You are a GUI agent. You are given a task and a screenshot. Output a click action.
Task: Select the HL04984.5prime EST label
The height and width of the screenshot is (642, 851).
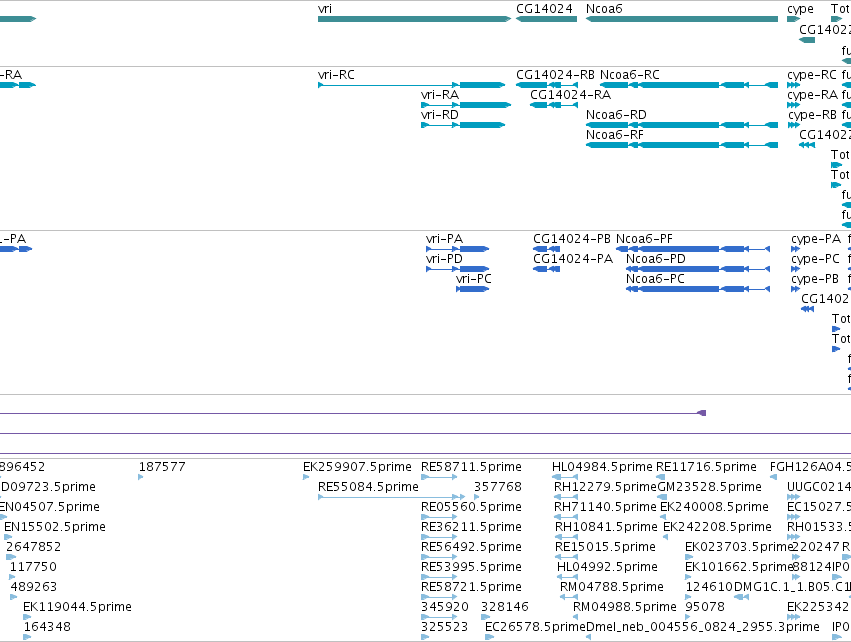(602, 467)
